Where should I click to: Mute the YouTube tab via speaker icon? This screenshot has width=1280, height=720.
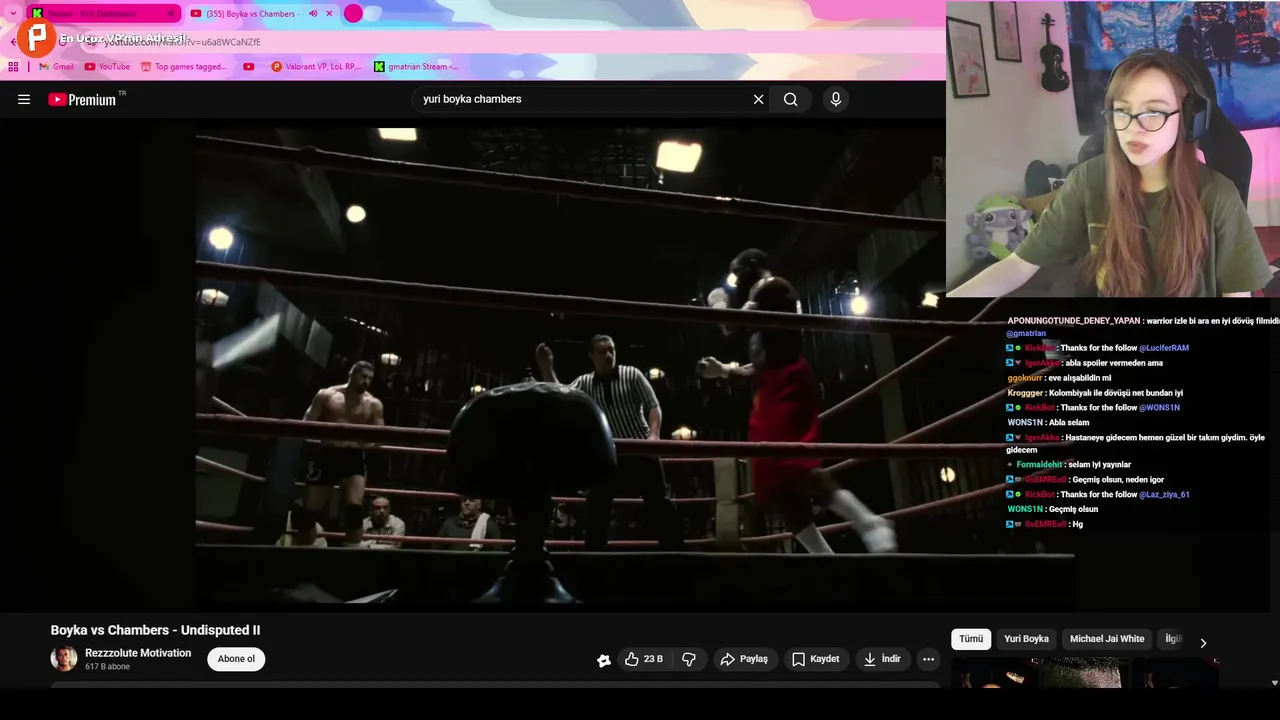[313, 14]
